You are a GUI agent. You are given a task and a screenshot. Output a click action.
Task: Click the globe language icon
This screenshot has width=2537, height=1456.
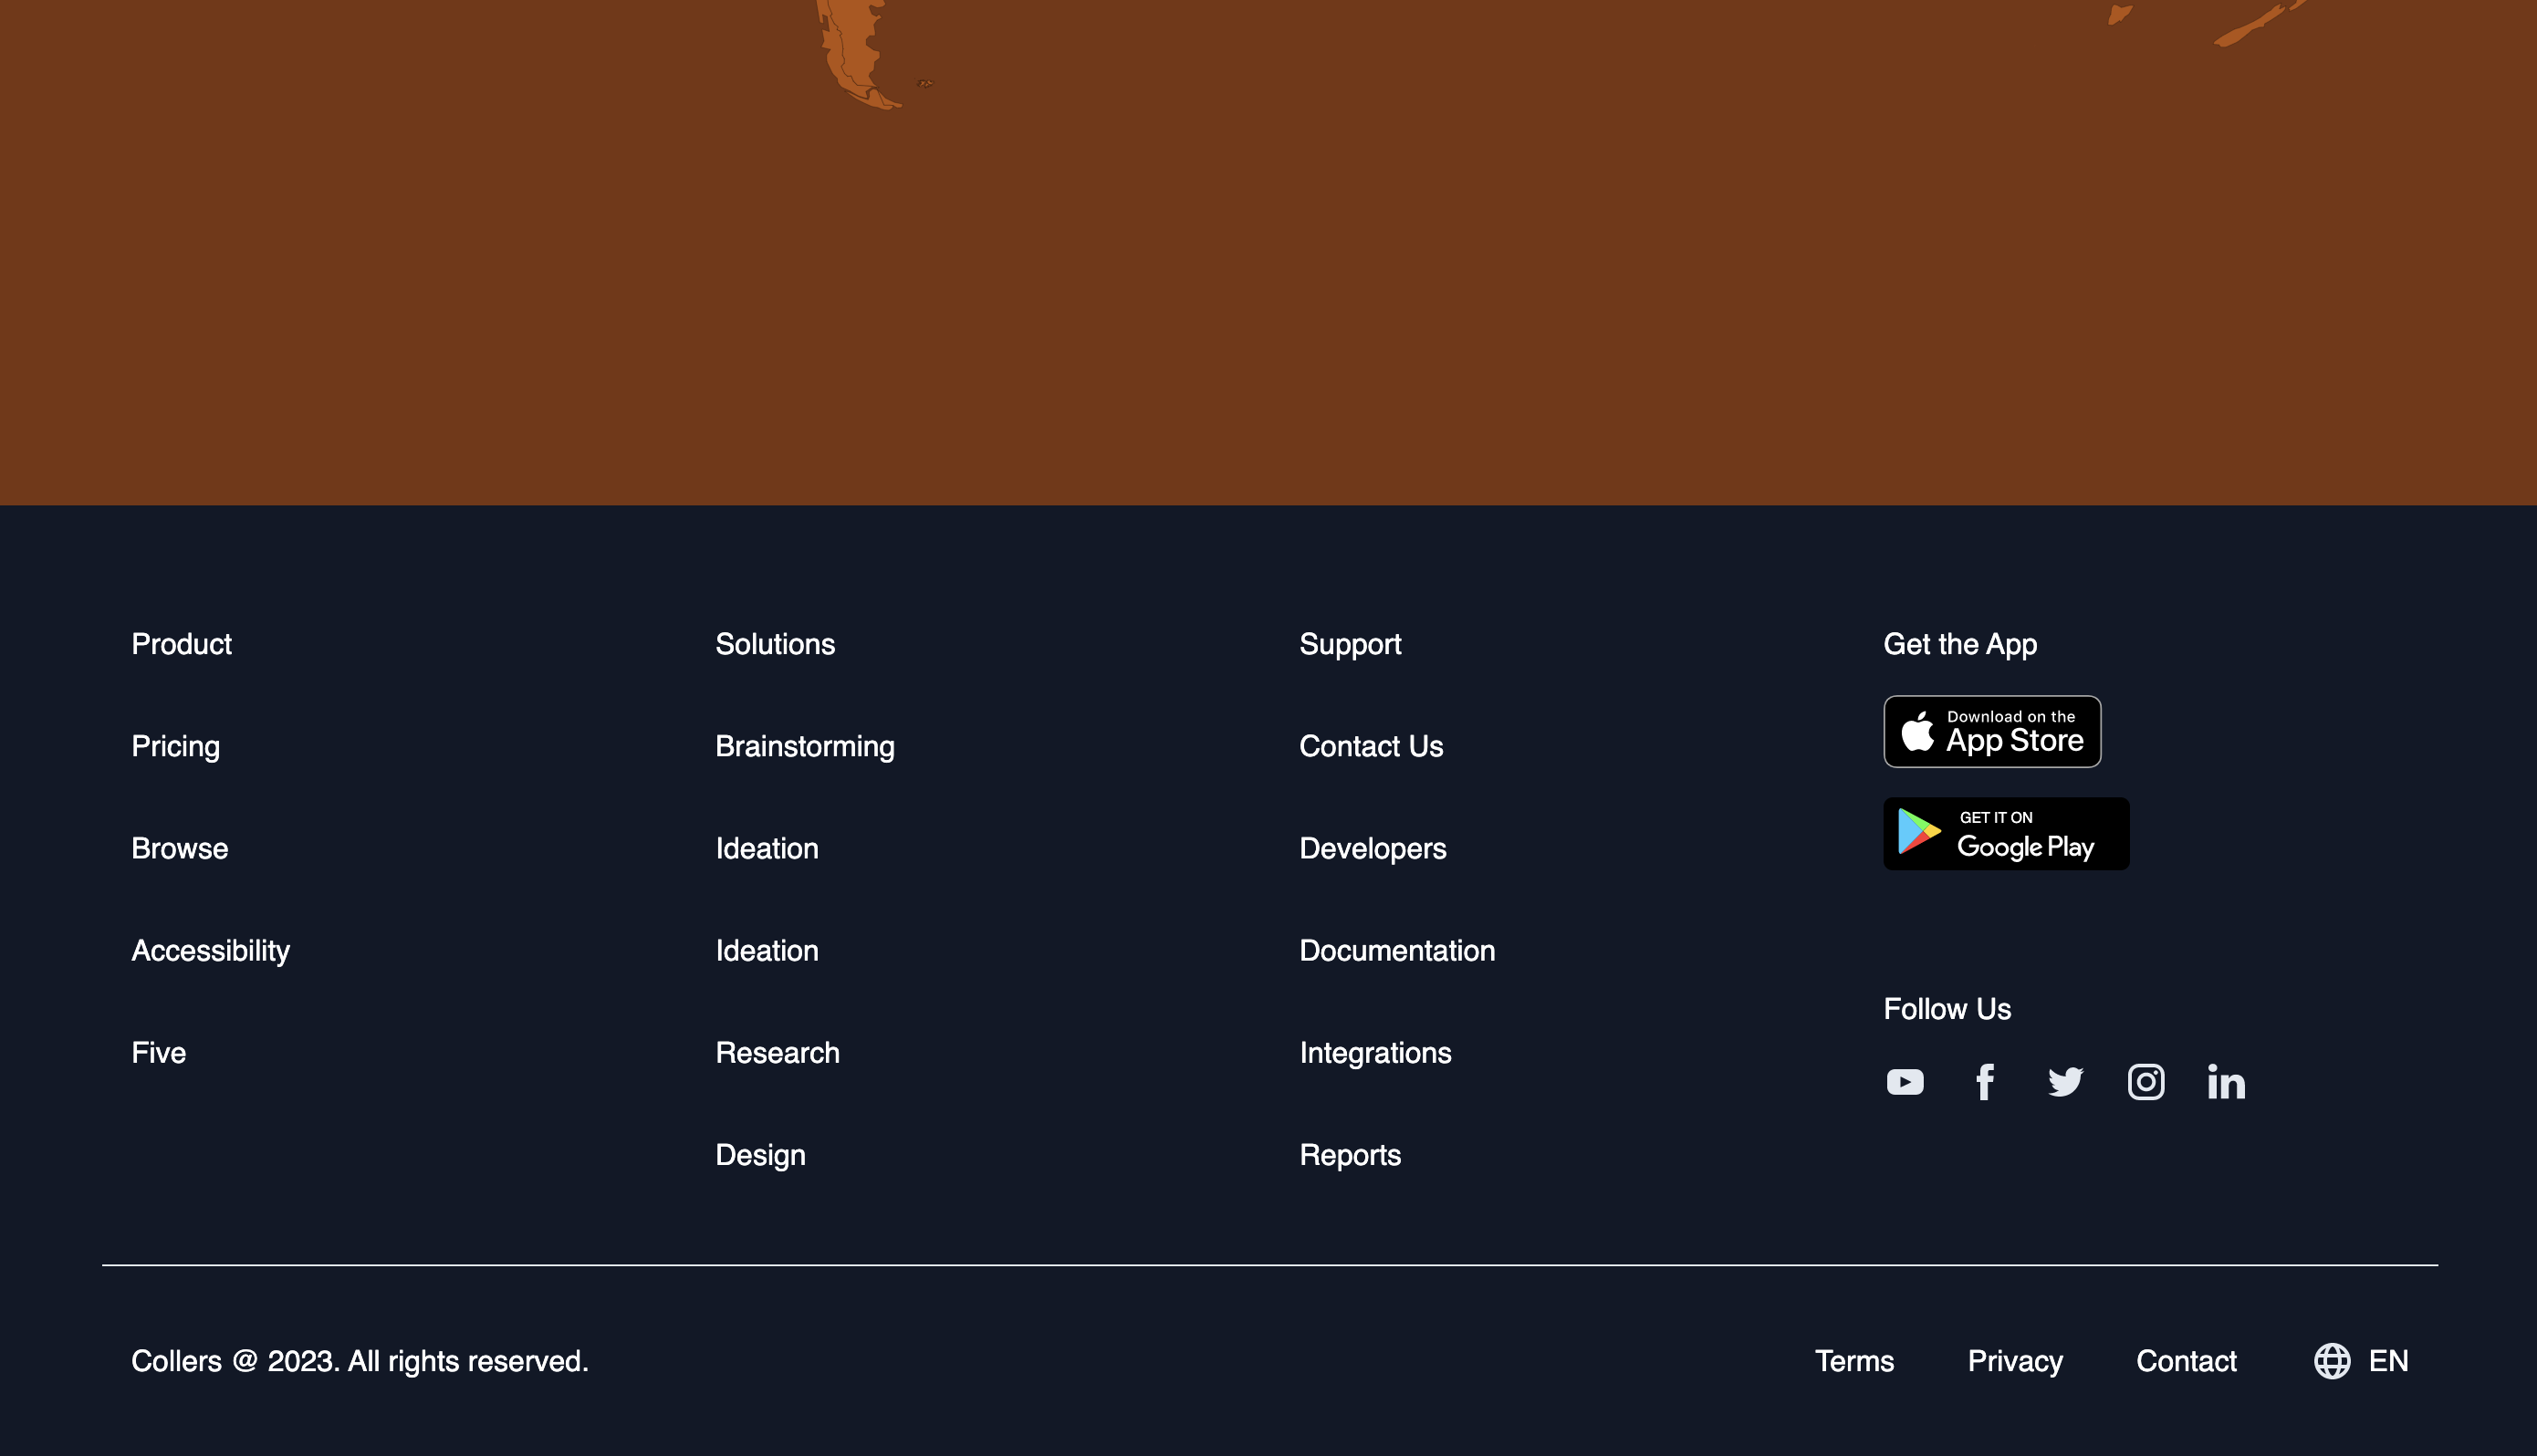(x=2332, y=1361)
